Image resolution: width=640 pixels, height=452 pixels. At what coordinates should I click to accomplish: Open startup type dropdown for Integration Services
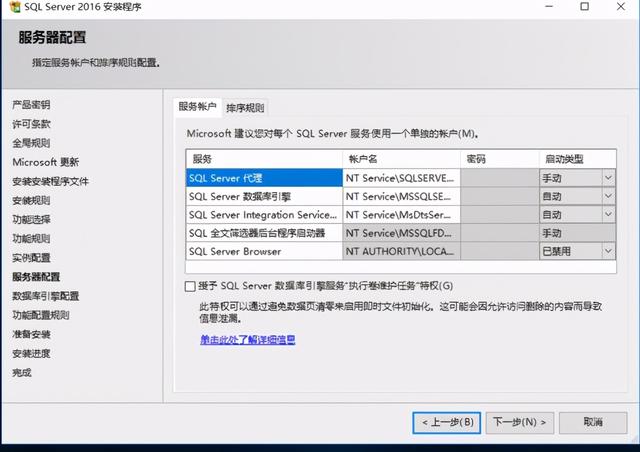coord(608,215)
